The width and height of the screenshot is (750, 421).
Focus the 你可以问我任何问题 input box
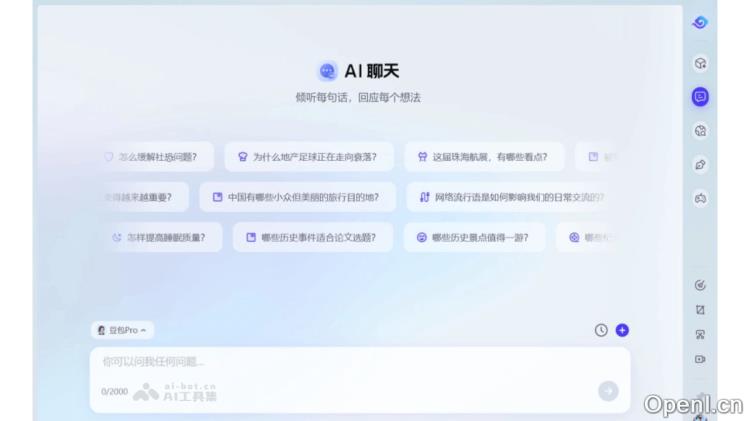point(360,380)
